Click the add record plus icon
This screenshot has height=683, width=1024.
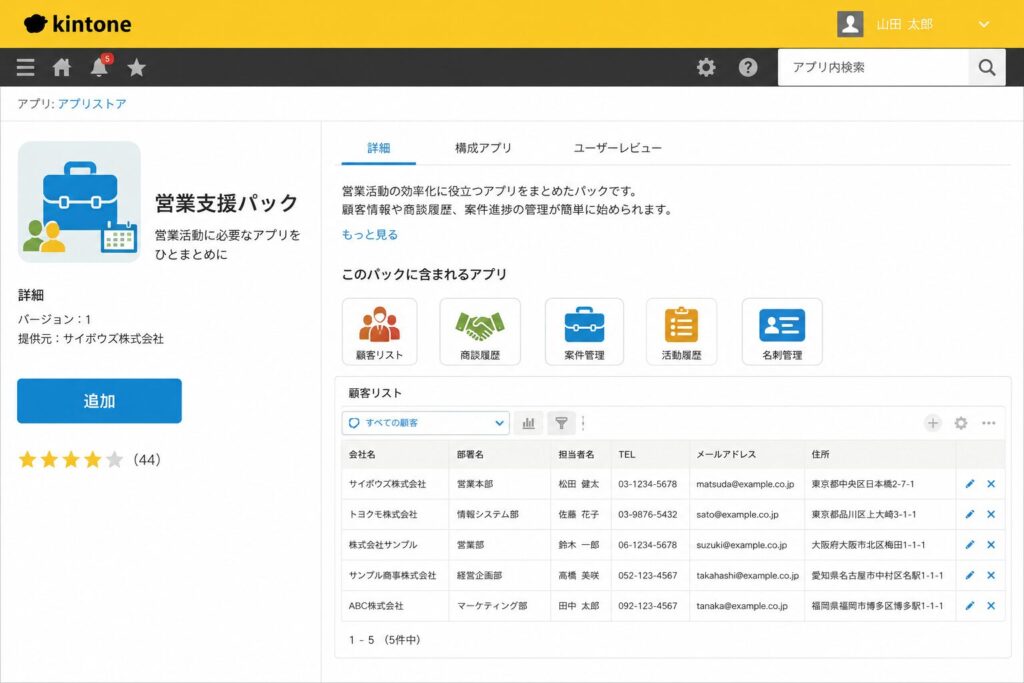click(x=933, y=423)
